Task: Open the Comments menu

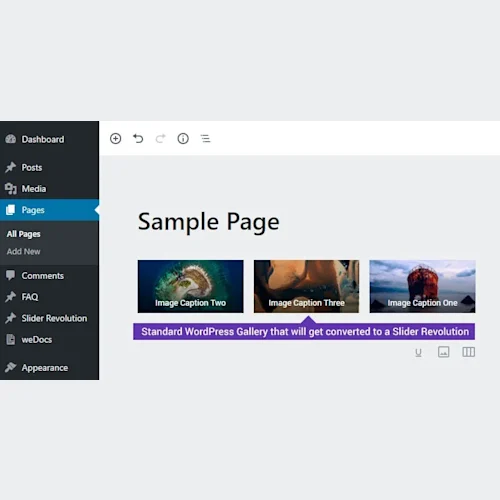Action: (43, 276)
